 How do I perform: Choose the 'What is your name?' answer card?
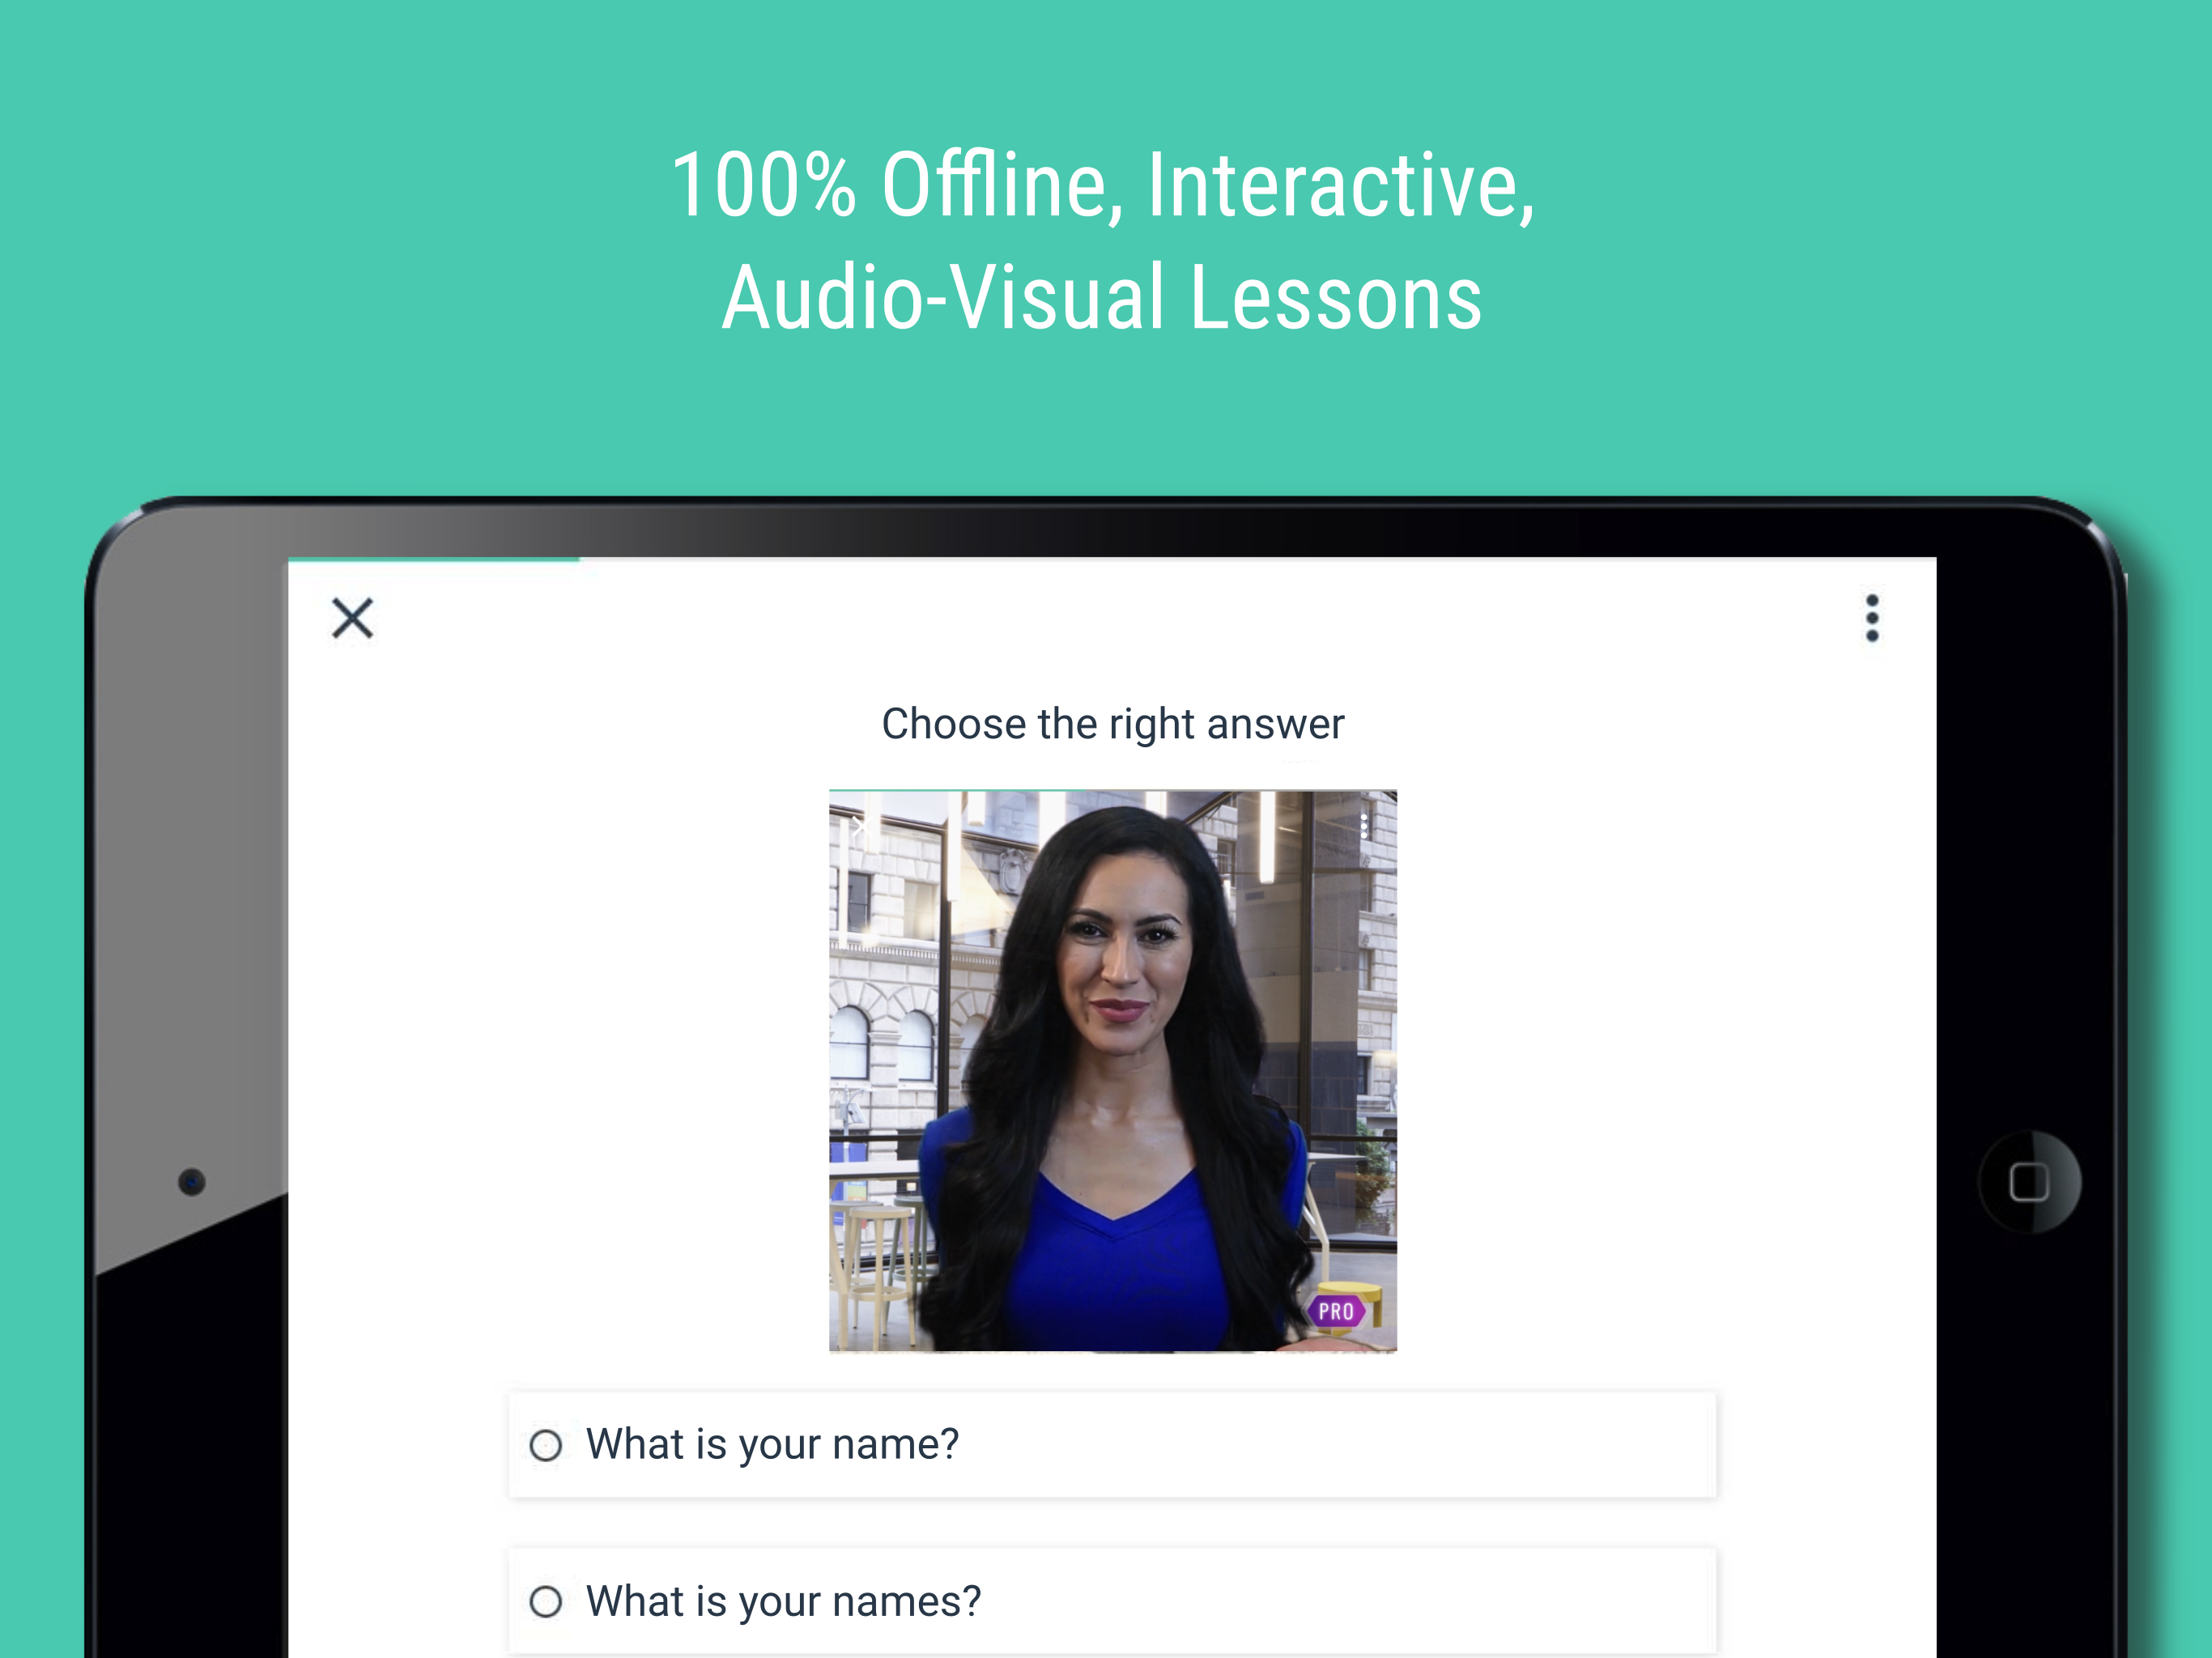(1112, 1445)
